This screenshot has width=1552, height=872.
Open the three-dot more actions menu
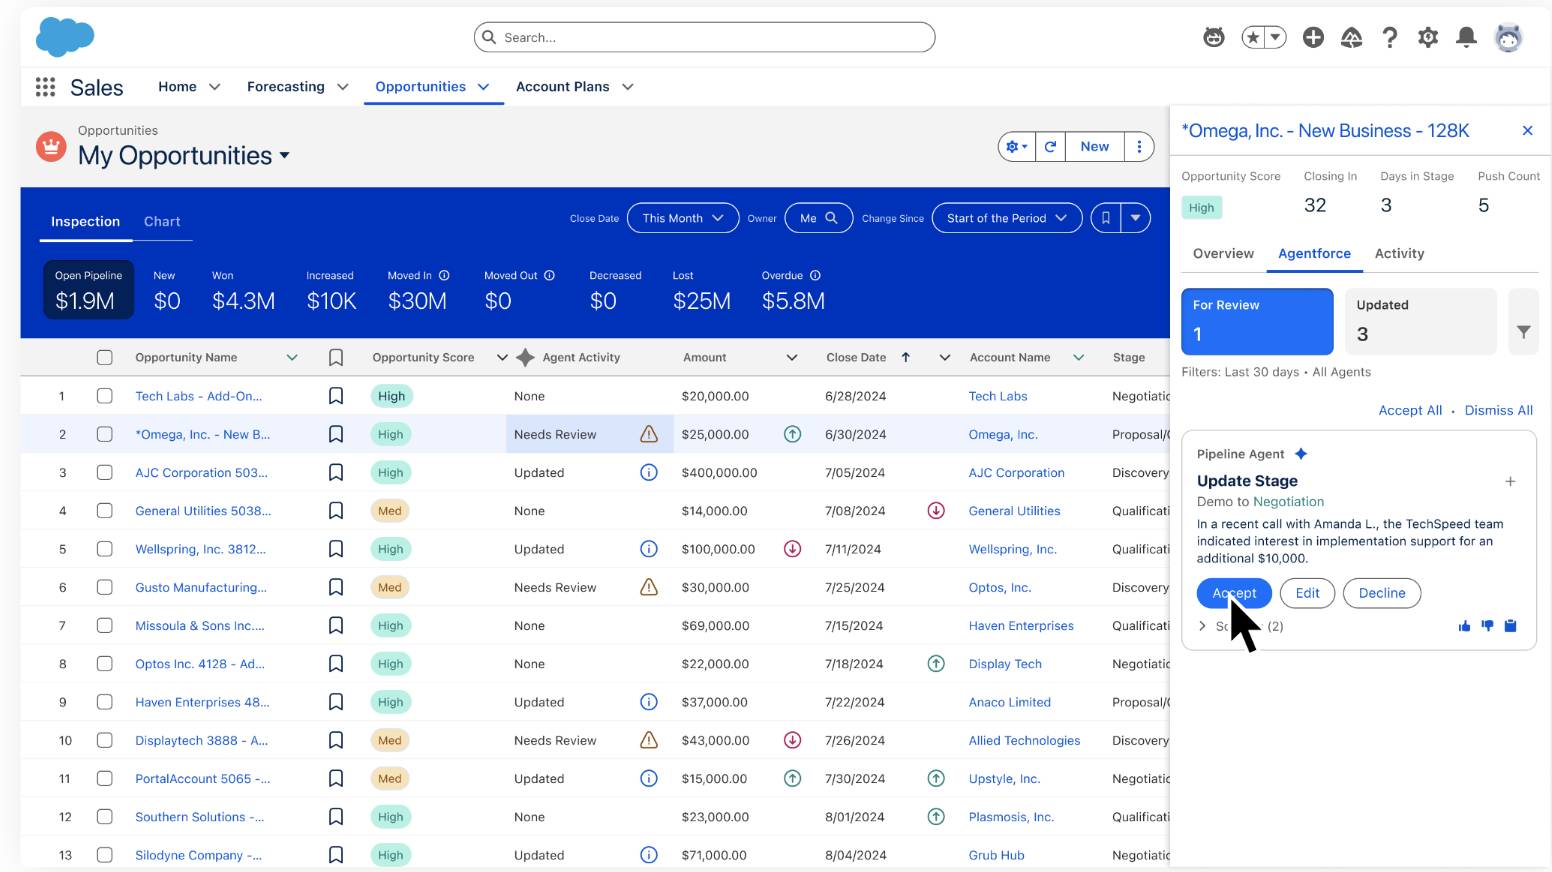(1139, 146)
